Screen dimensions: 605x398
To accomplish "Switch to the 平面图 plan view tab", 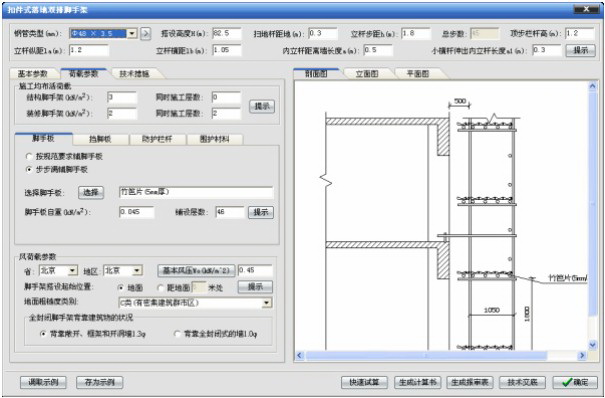I will [x=417, y=74].
